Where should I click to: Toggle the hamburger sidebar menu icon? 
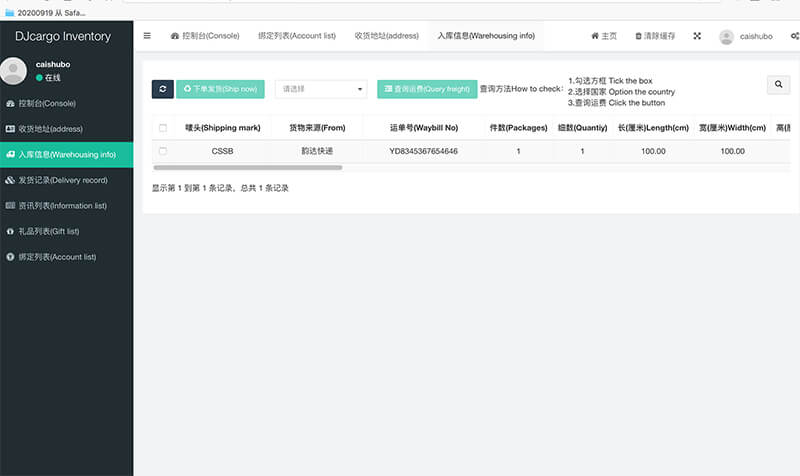coord(147,36)
